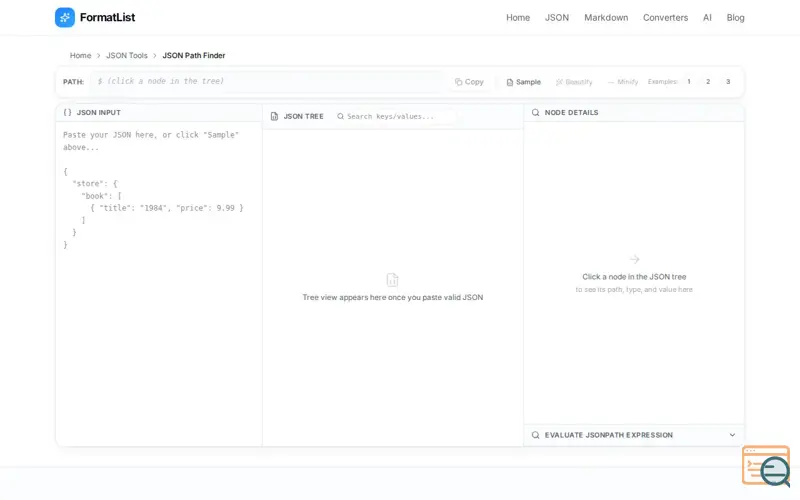
Task: Open the Home navigation menu item
Action: [x=518, y=17]
